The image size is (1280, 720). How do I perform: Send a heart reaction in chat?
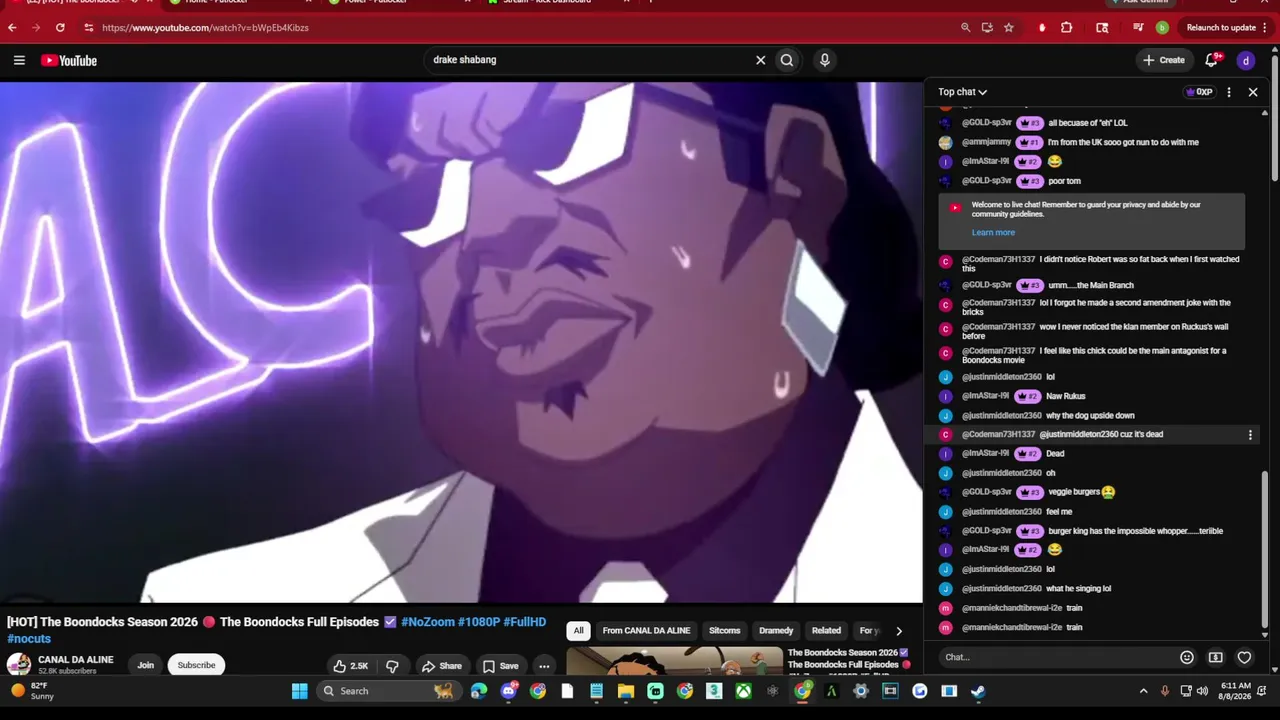[x=1244, y=657]
